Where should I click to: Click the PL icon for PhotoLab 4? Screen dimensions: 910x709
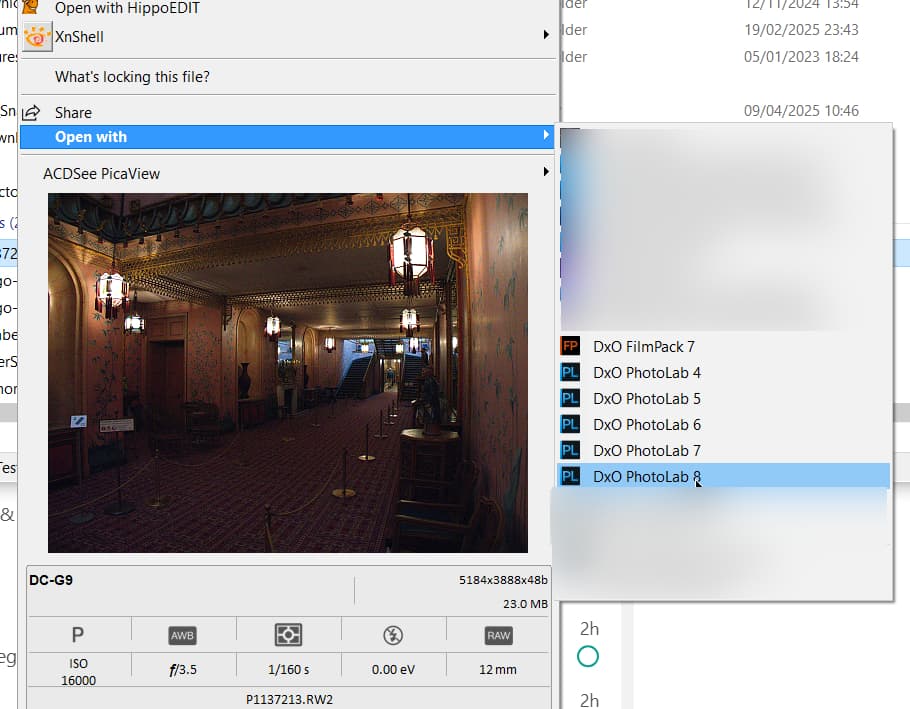pyautogui.click(x=570, y=372)
